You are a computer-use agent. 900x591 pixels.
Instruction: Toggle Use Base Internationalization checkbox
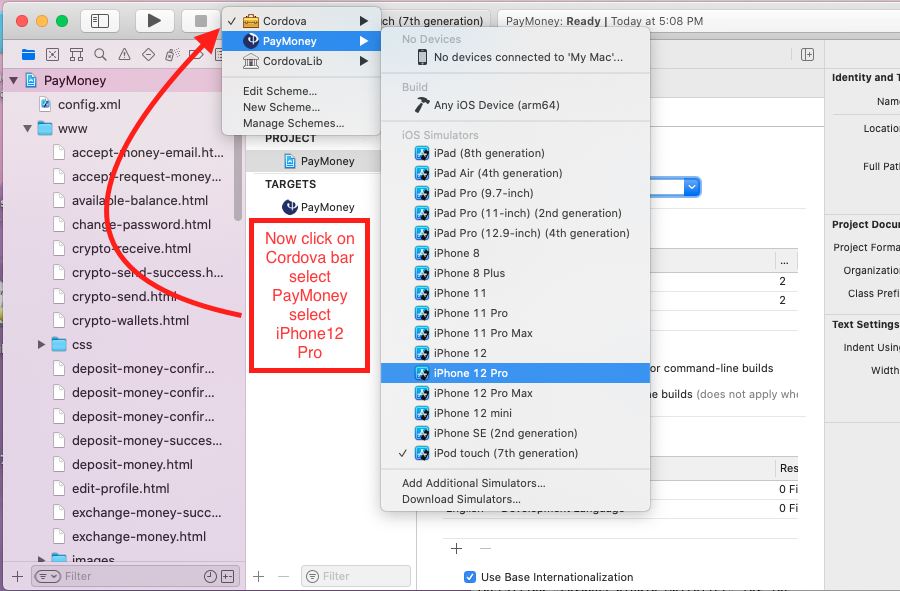click(x=470, y=577)
